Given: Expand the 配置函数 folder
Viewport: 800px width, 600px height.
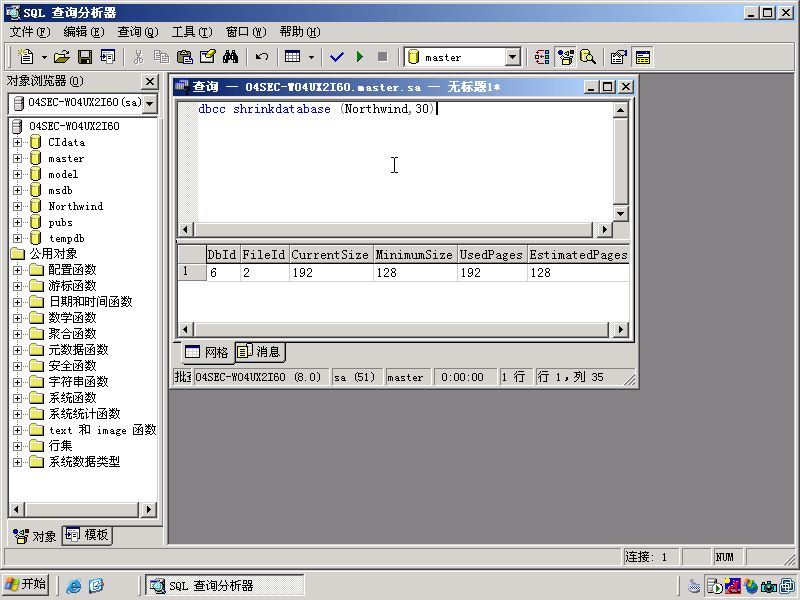Looking at the screenshot, I should (17, 270).
